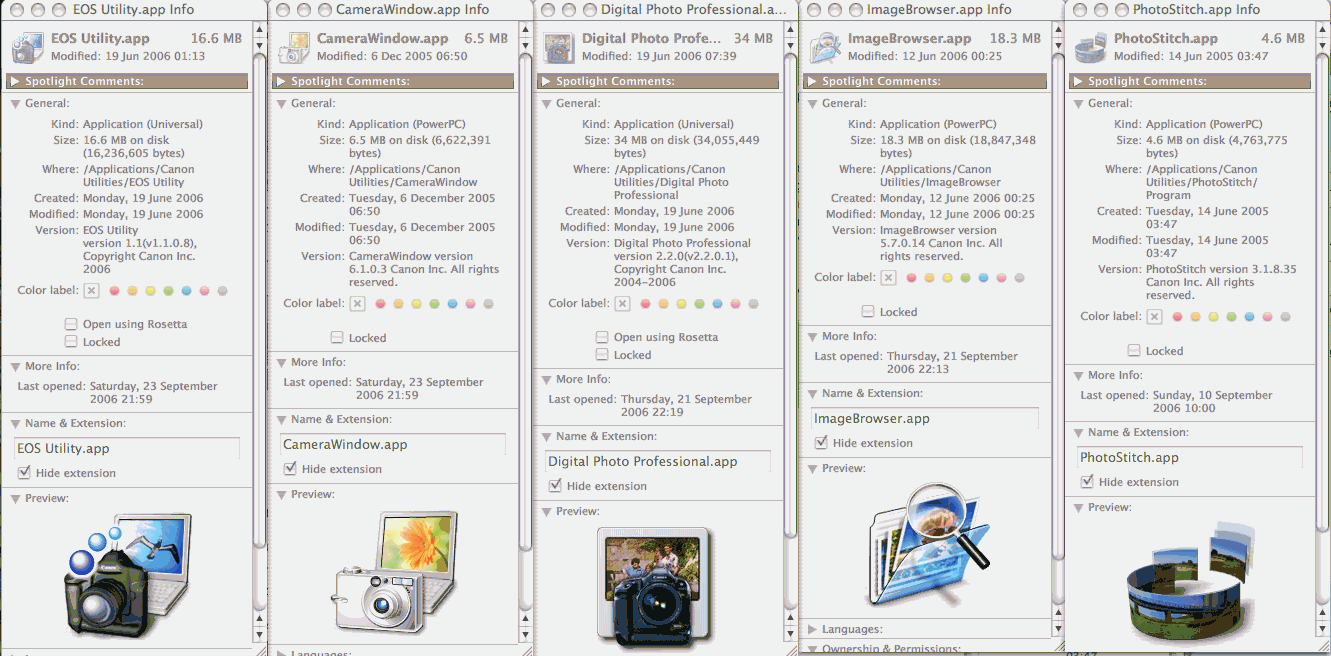Uncheck Hide extension for Digital Photo Professional.app
The height and width of the screenshot is (656, 1331).
tap(555, 486)
